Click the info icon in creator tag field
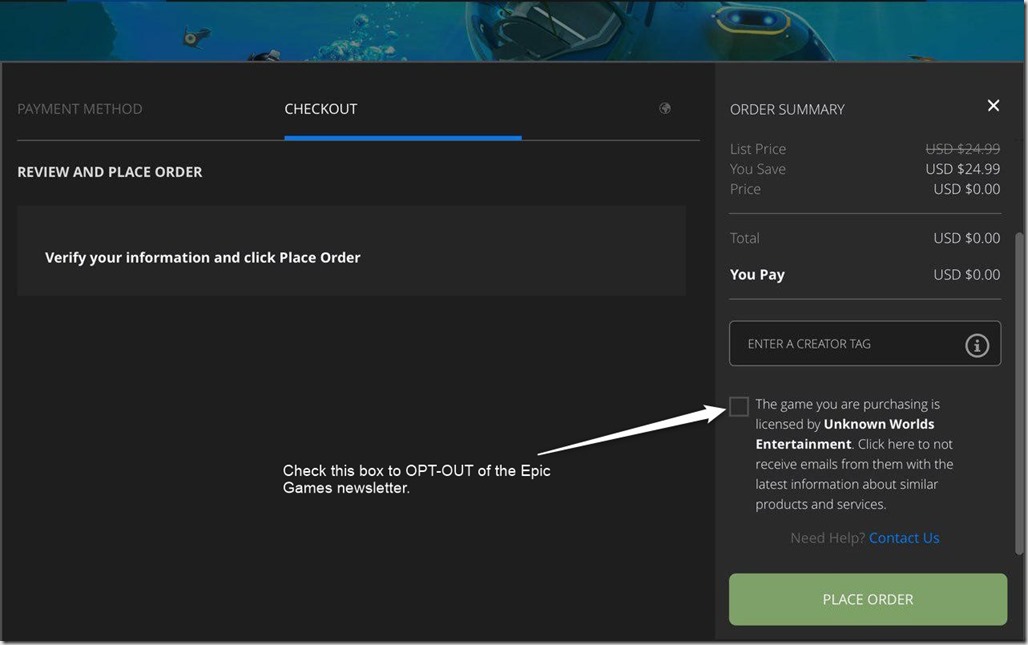The width and height of the screenshot is (1028, 645). [976, 345]
